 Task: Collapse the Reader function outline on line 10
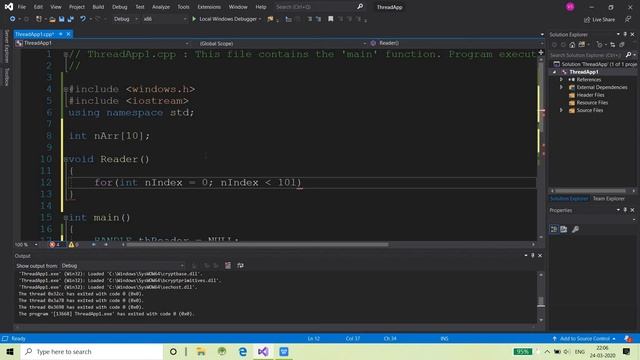[65, 160]
